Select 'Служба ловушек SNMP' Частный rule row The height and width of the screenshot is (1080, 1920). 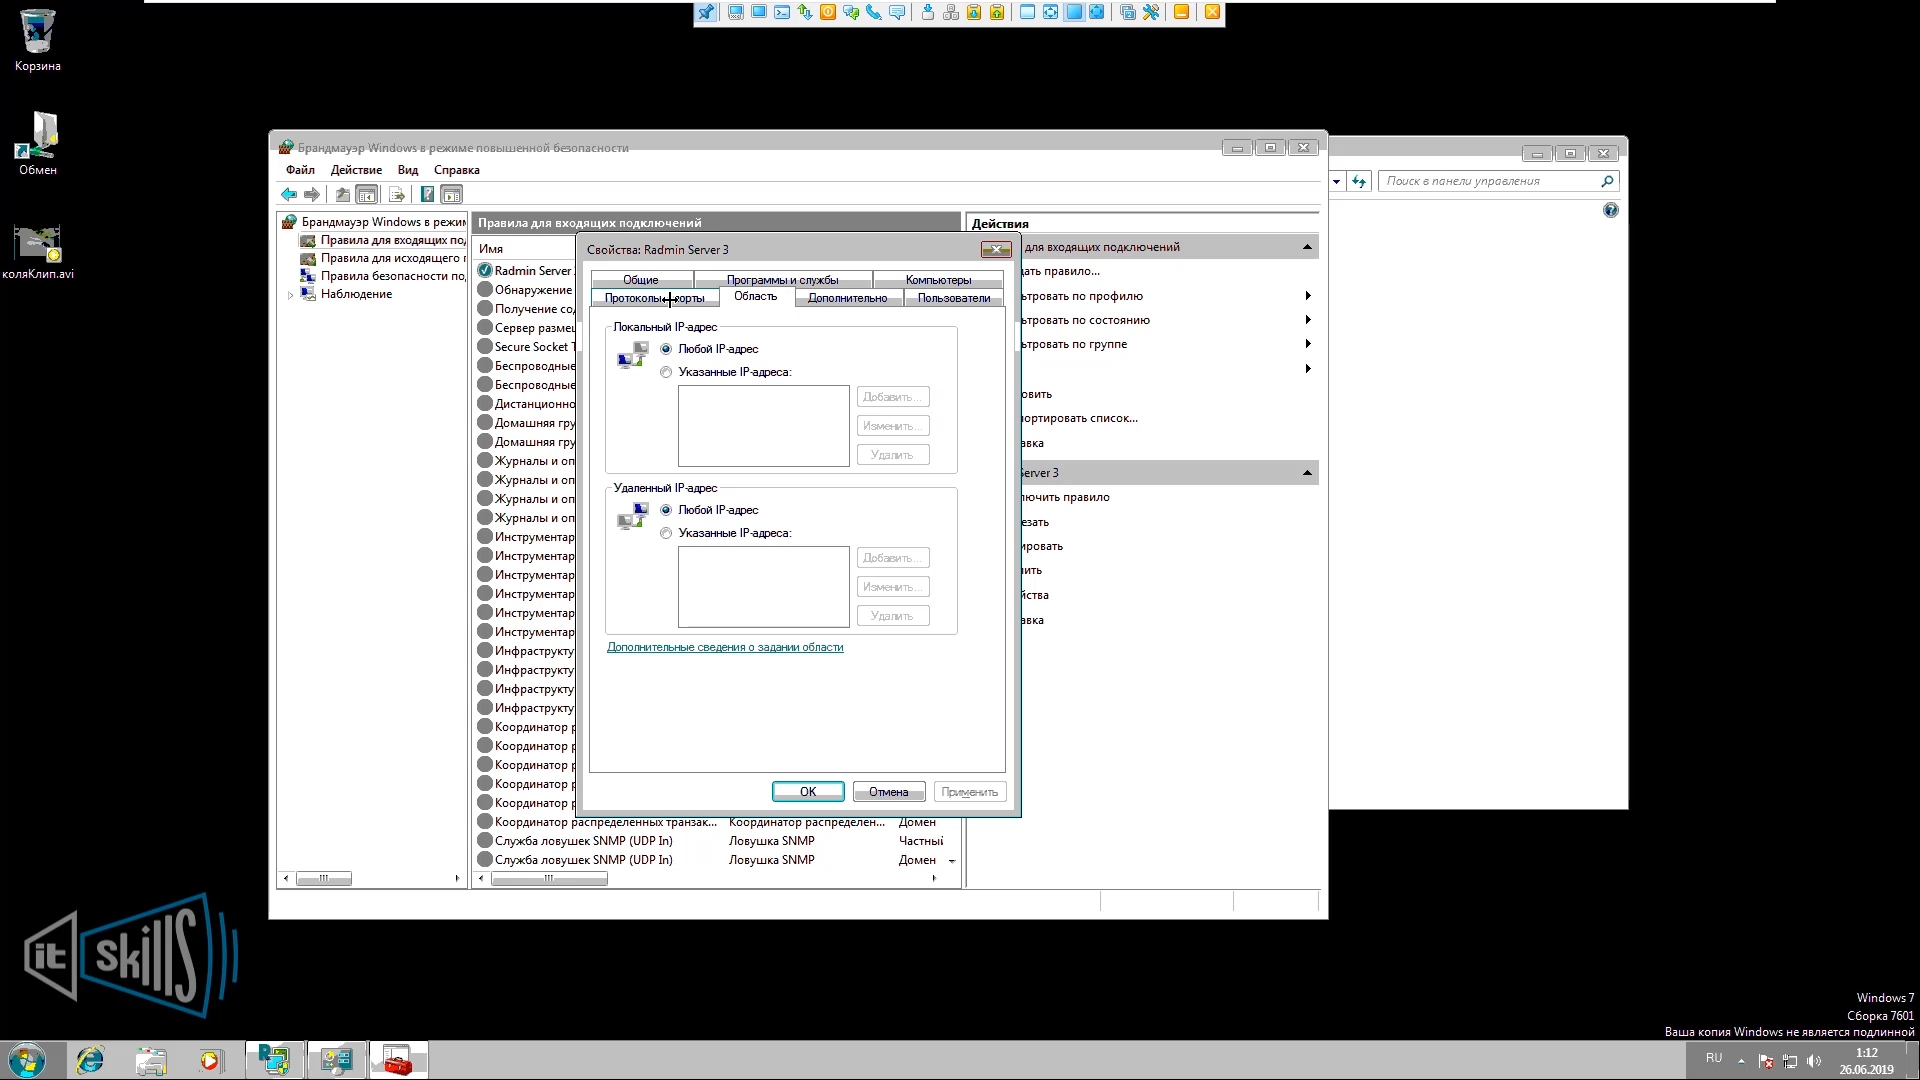(x=712, y=841)
